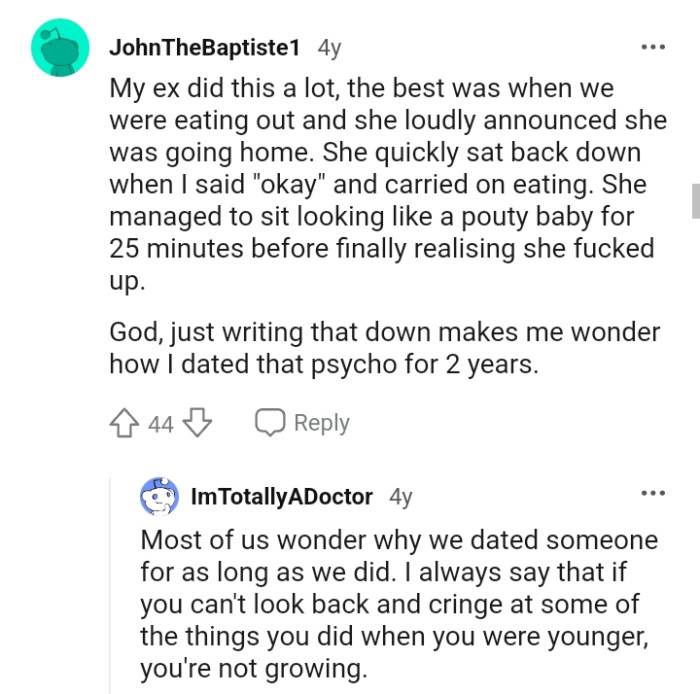Open ImTotallyADoctor's avatar profile picture
700x694 pixels.
159,496
